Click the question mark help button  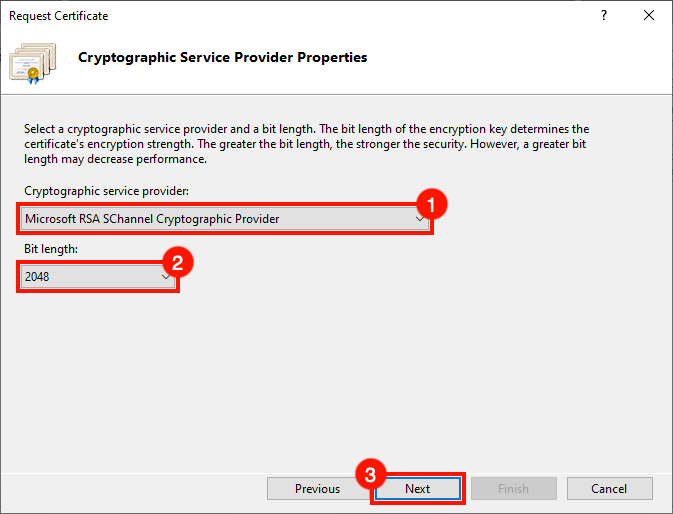tap(603, 16)
